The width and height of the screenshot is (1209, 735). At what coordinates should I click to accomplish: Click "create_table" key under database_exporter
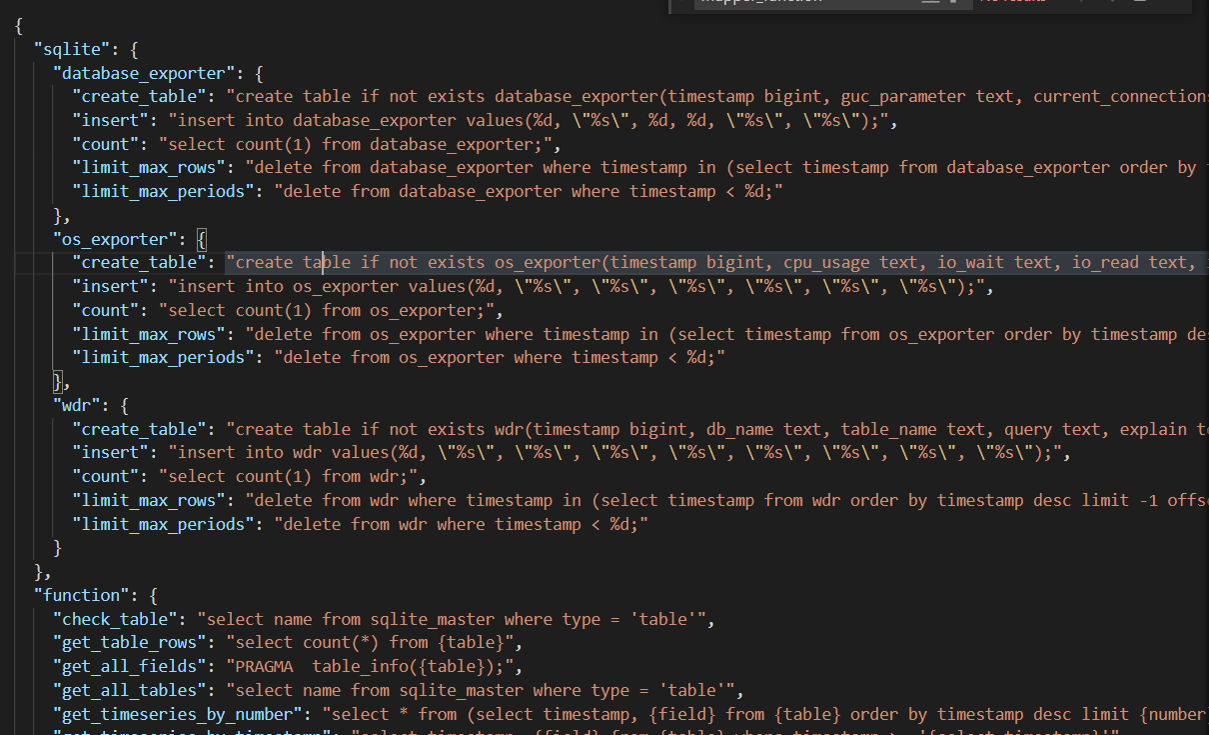139,96
